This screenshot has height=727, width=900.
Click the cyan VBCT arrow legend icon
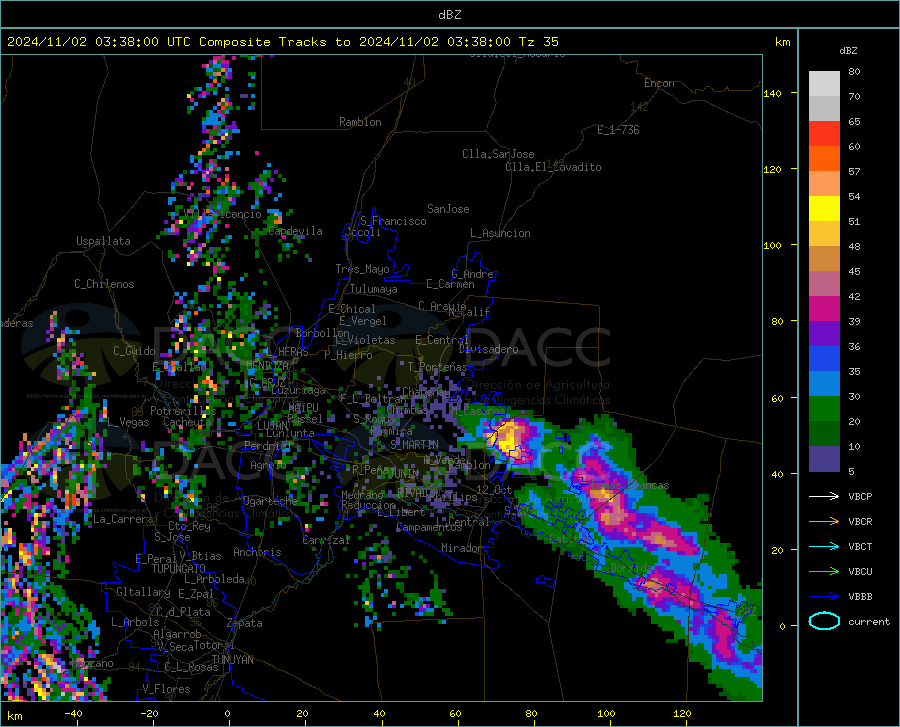(824, 546)
